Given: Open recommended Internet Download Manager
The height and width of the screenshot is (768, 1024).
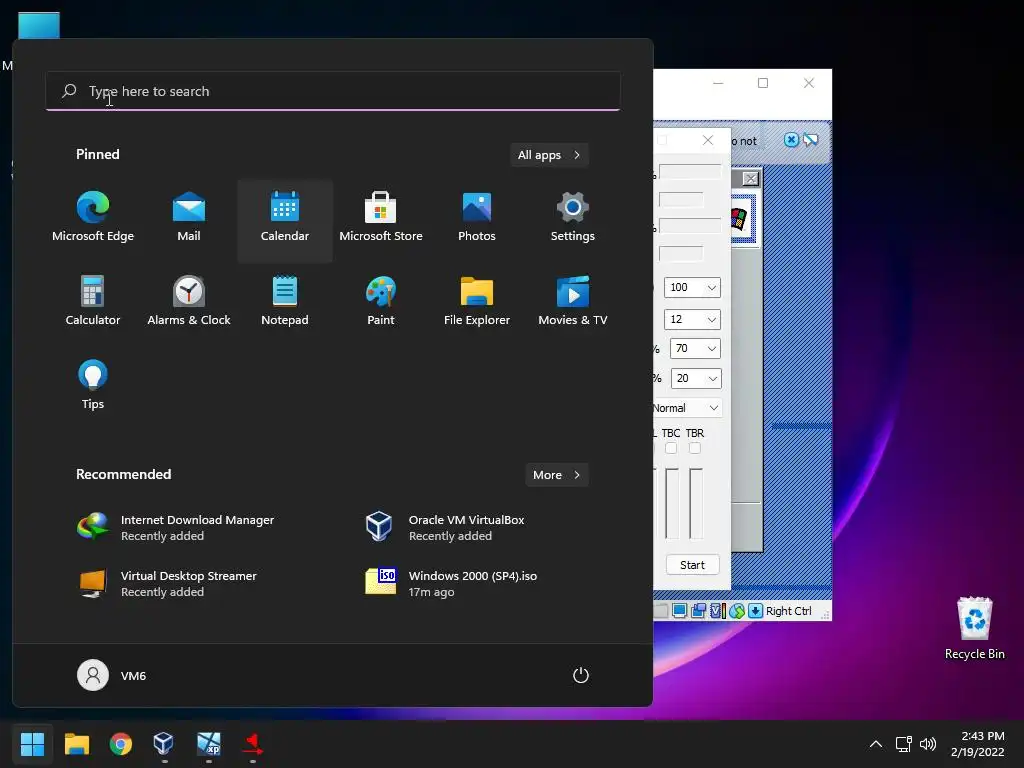Looking at the screenshot, I should [x=176, y=528].
